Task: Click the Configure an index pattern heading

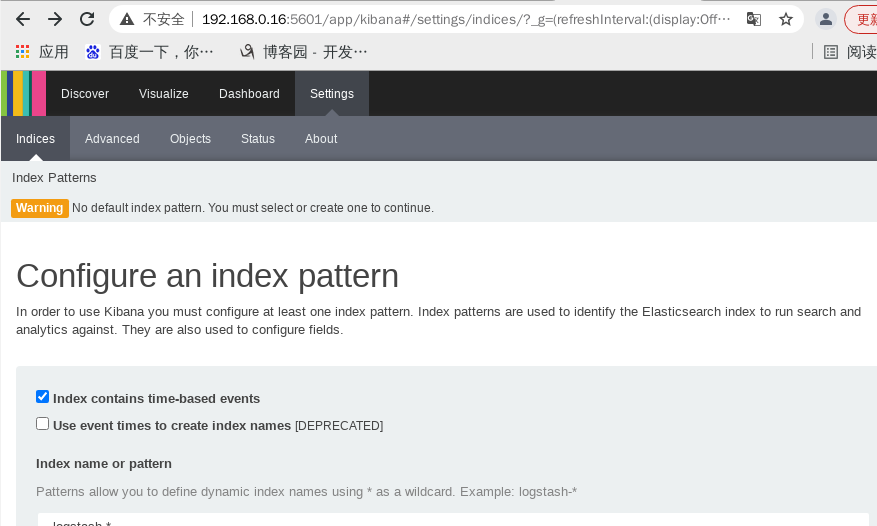Action: (x=207, y=276)
